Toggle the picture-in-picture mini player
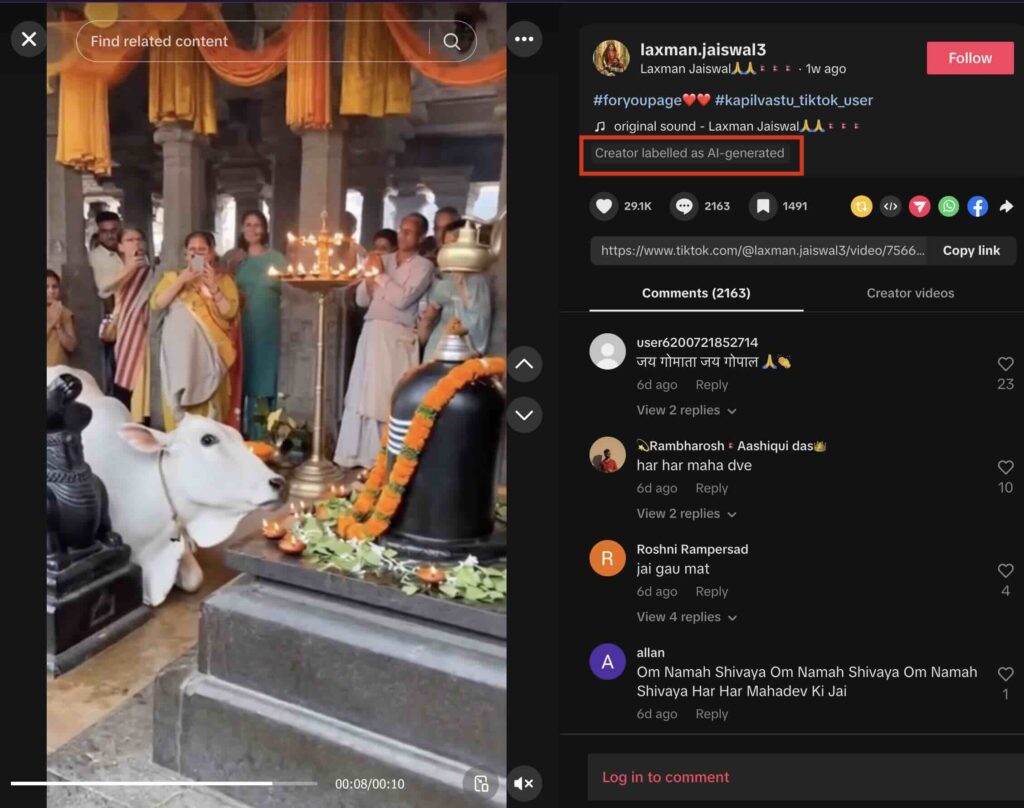The image size is (1024, 808). click(x=481, y=784)
